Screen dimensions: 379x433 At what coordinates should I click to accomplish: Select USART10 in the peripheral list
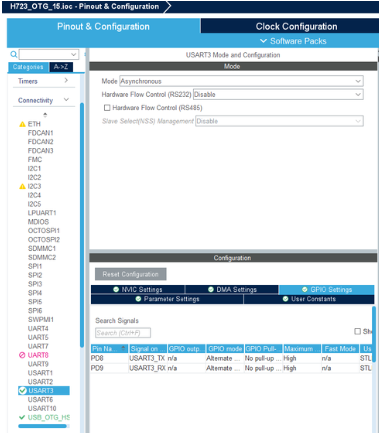(x=42, y=408)
